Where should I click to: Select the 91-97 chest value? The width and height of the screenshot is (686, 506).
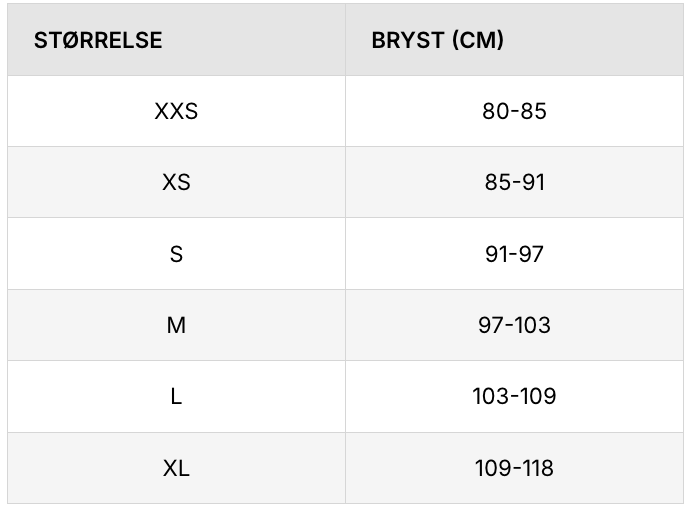pyautogui.click(x=514, y=254)
